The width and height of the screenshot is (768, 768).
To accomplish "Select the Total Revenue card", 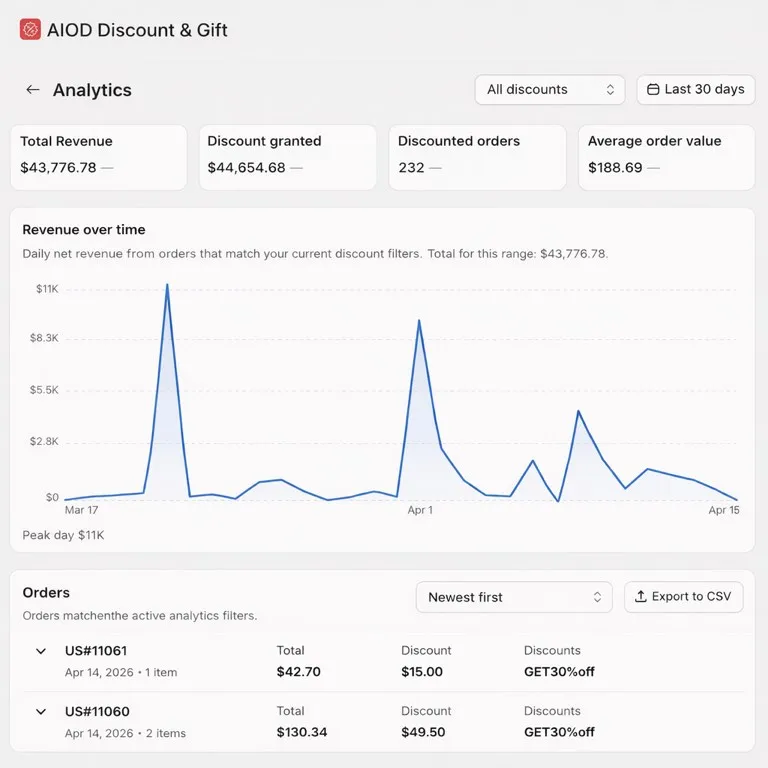I will (98, 157).
